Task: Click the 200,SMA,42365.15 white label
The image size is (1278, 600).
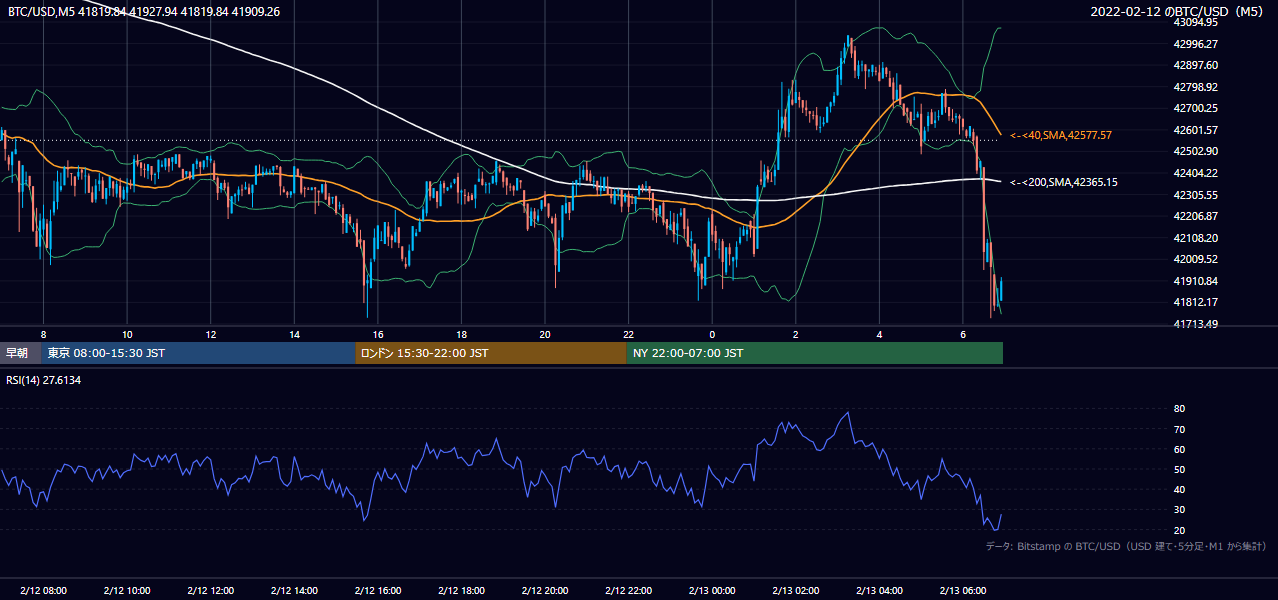Action: (x=1064, y=182)
